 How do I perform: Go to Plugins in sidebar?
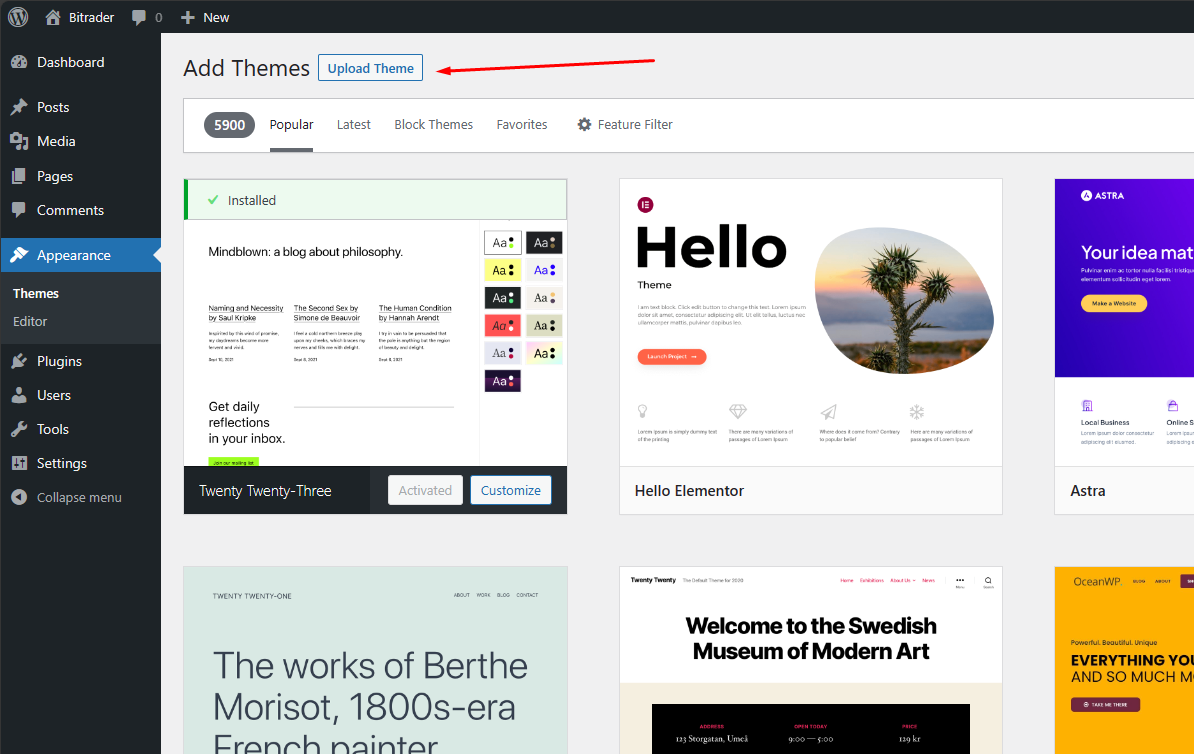click(x=59, y=361)
